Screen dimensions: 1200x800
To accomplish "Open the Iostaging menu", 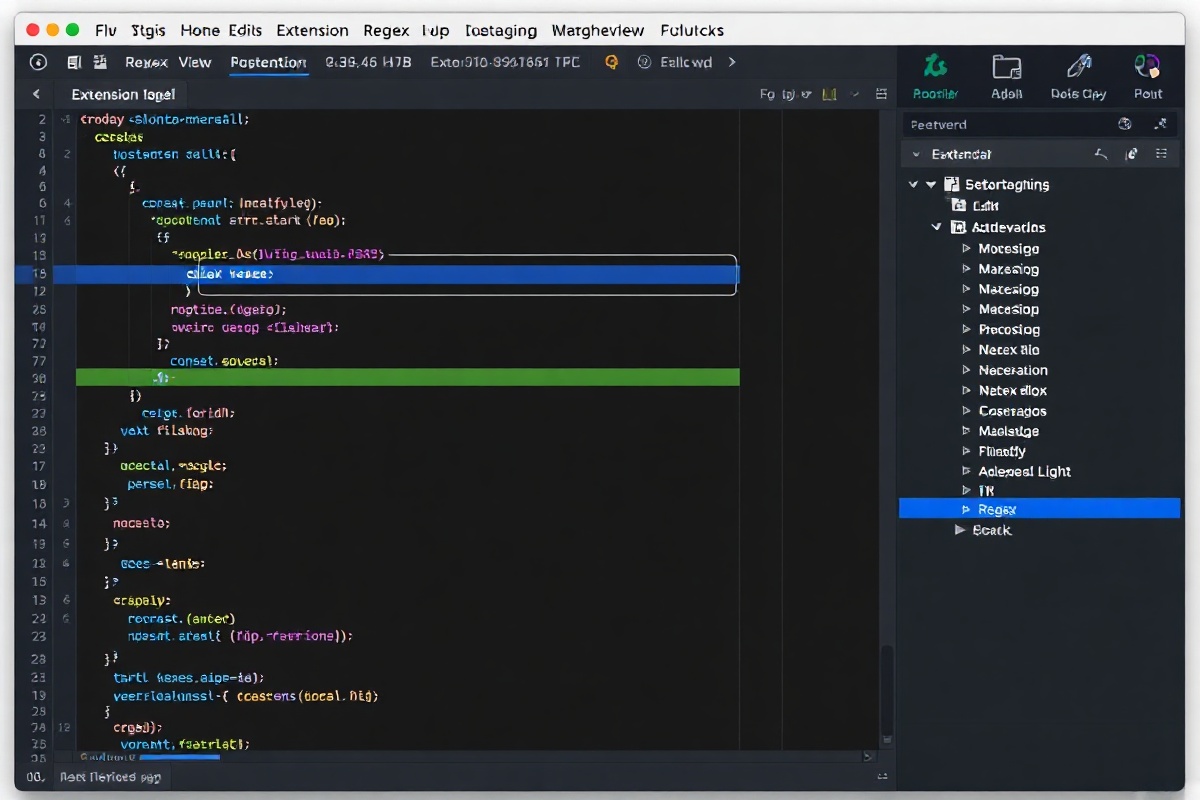I will pyautogui.click(x=501, y=30).
